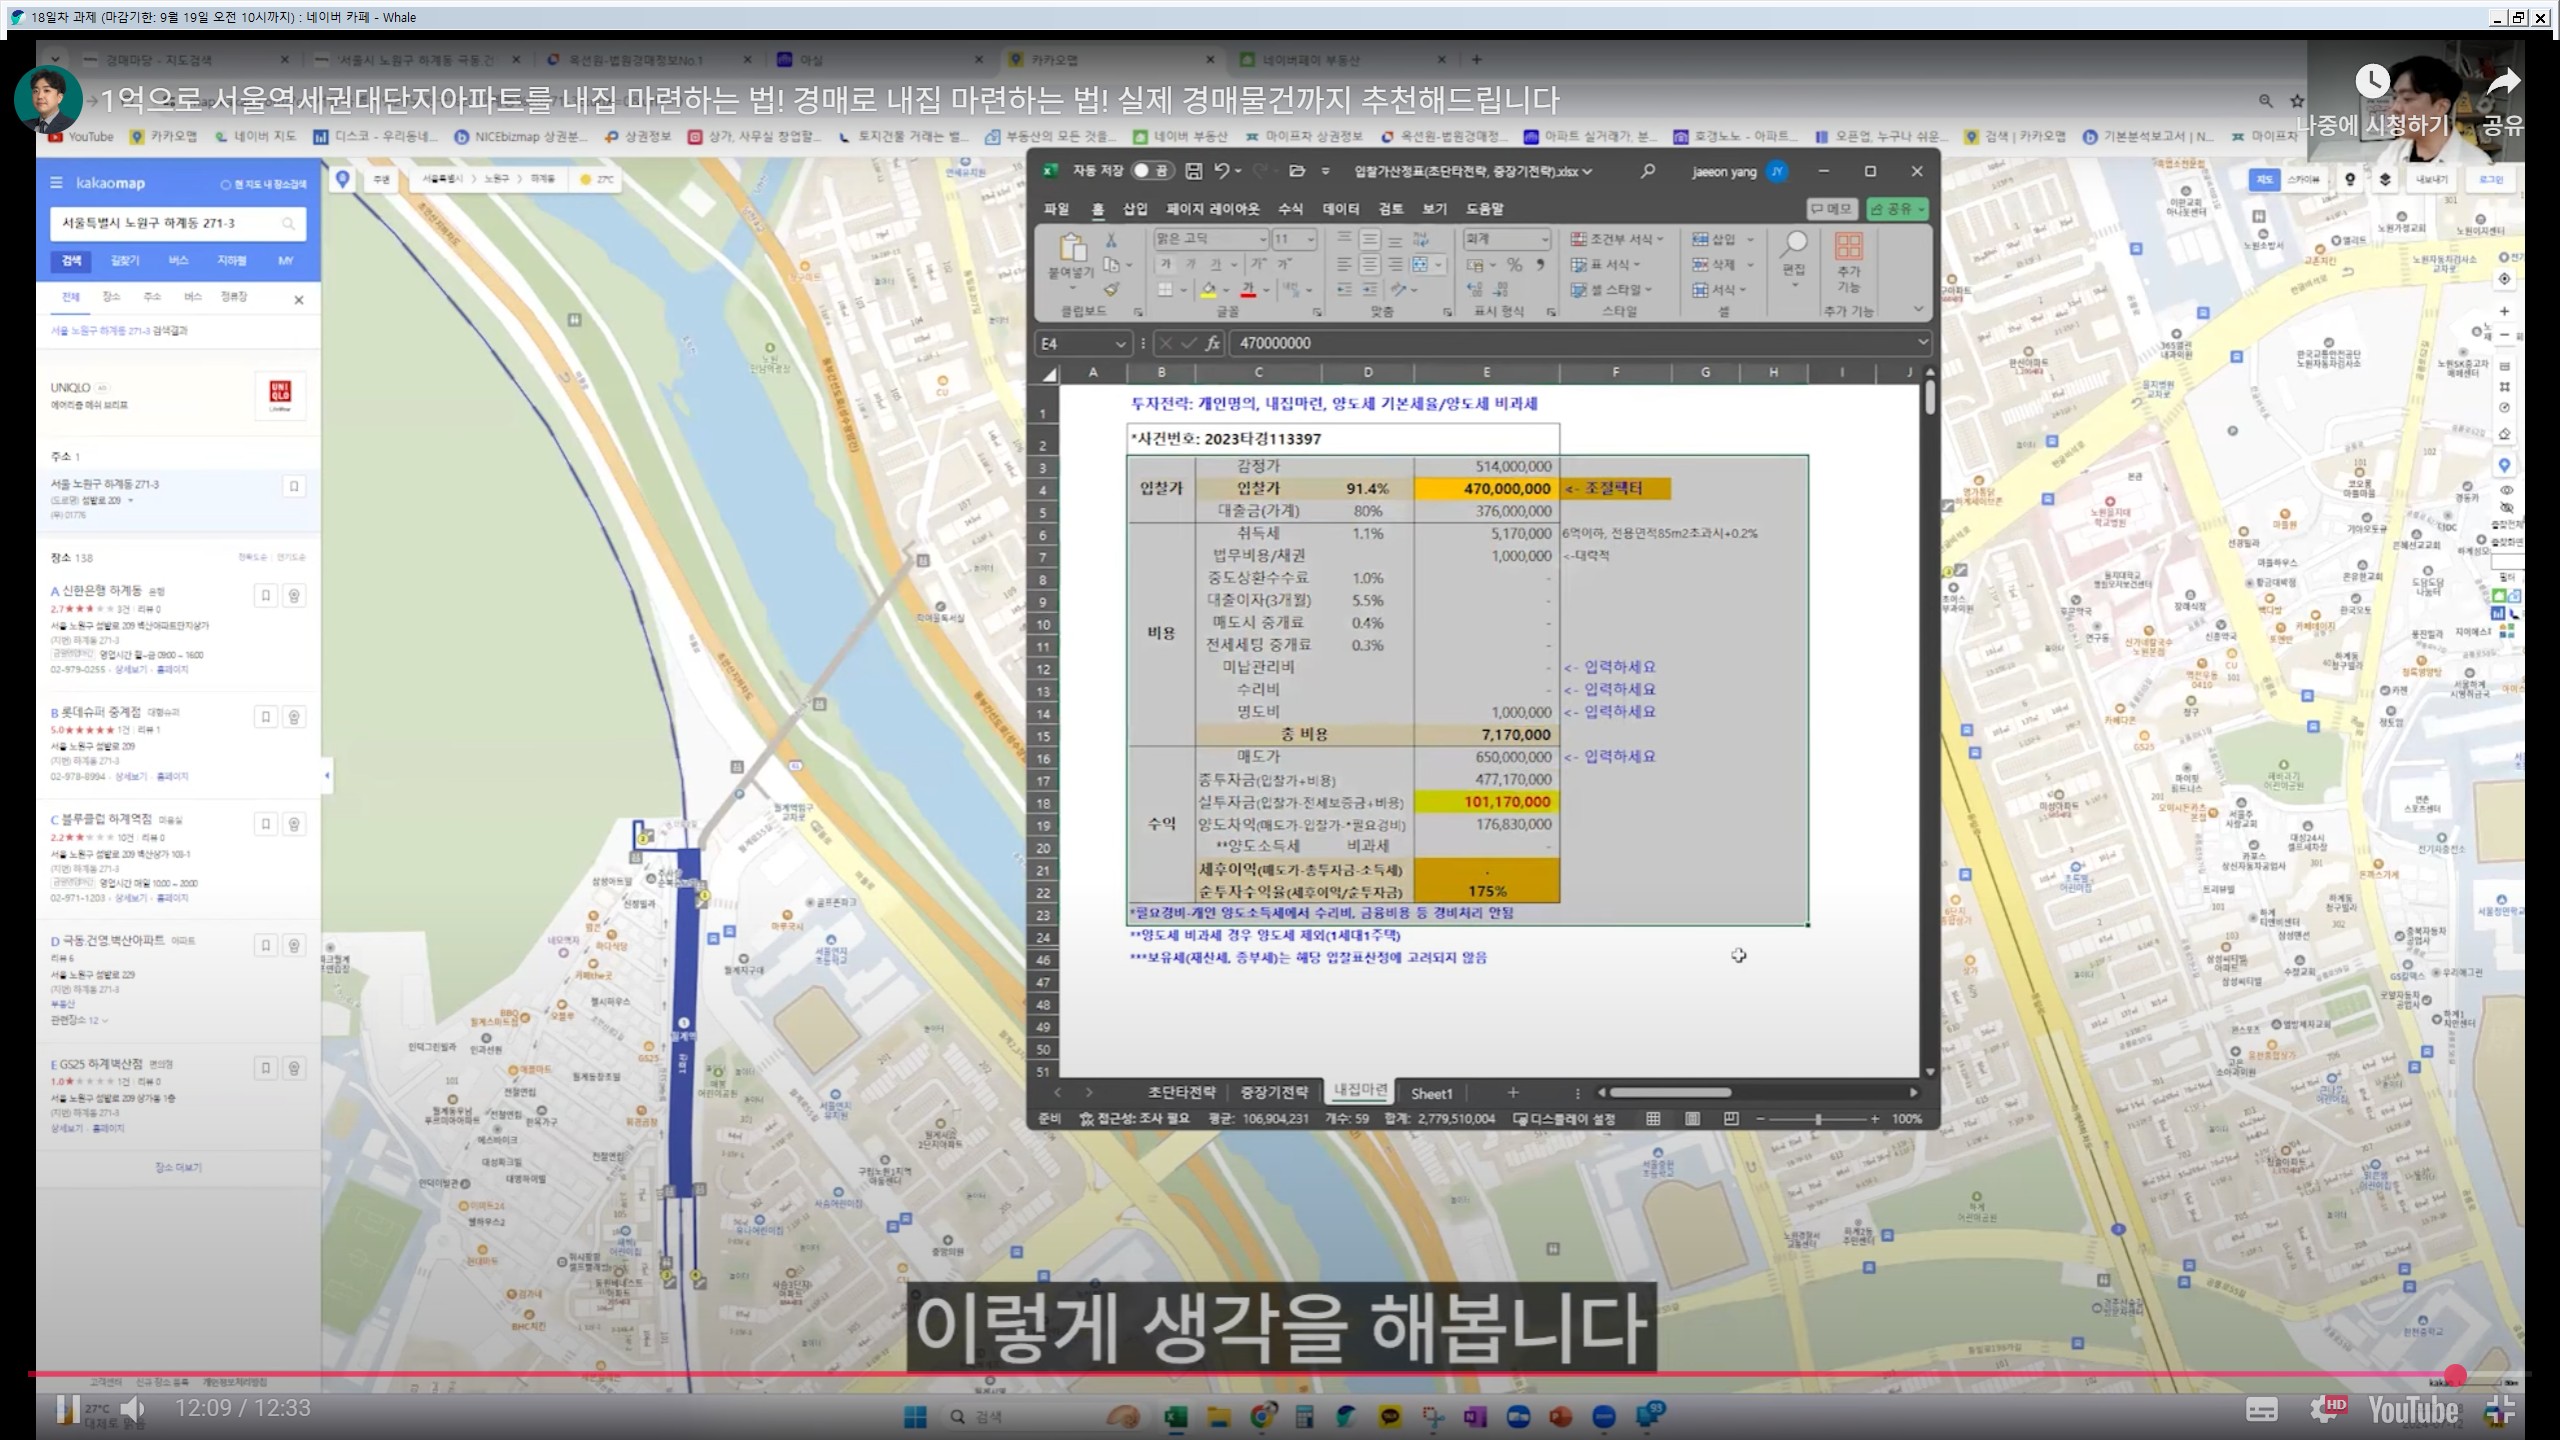Click the merge and center icon
Viewport: 2560px width, 1440px height.
(1420, 265)
